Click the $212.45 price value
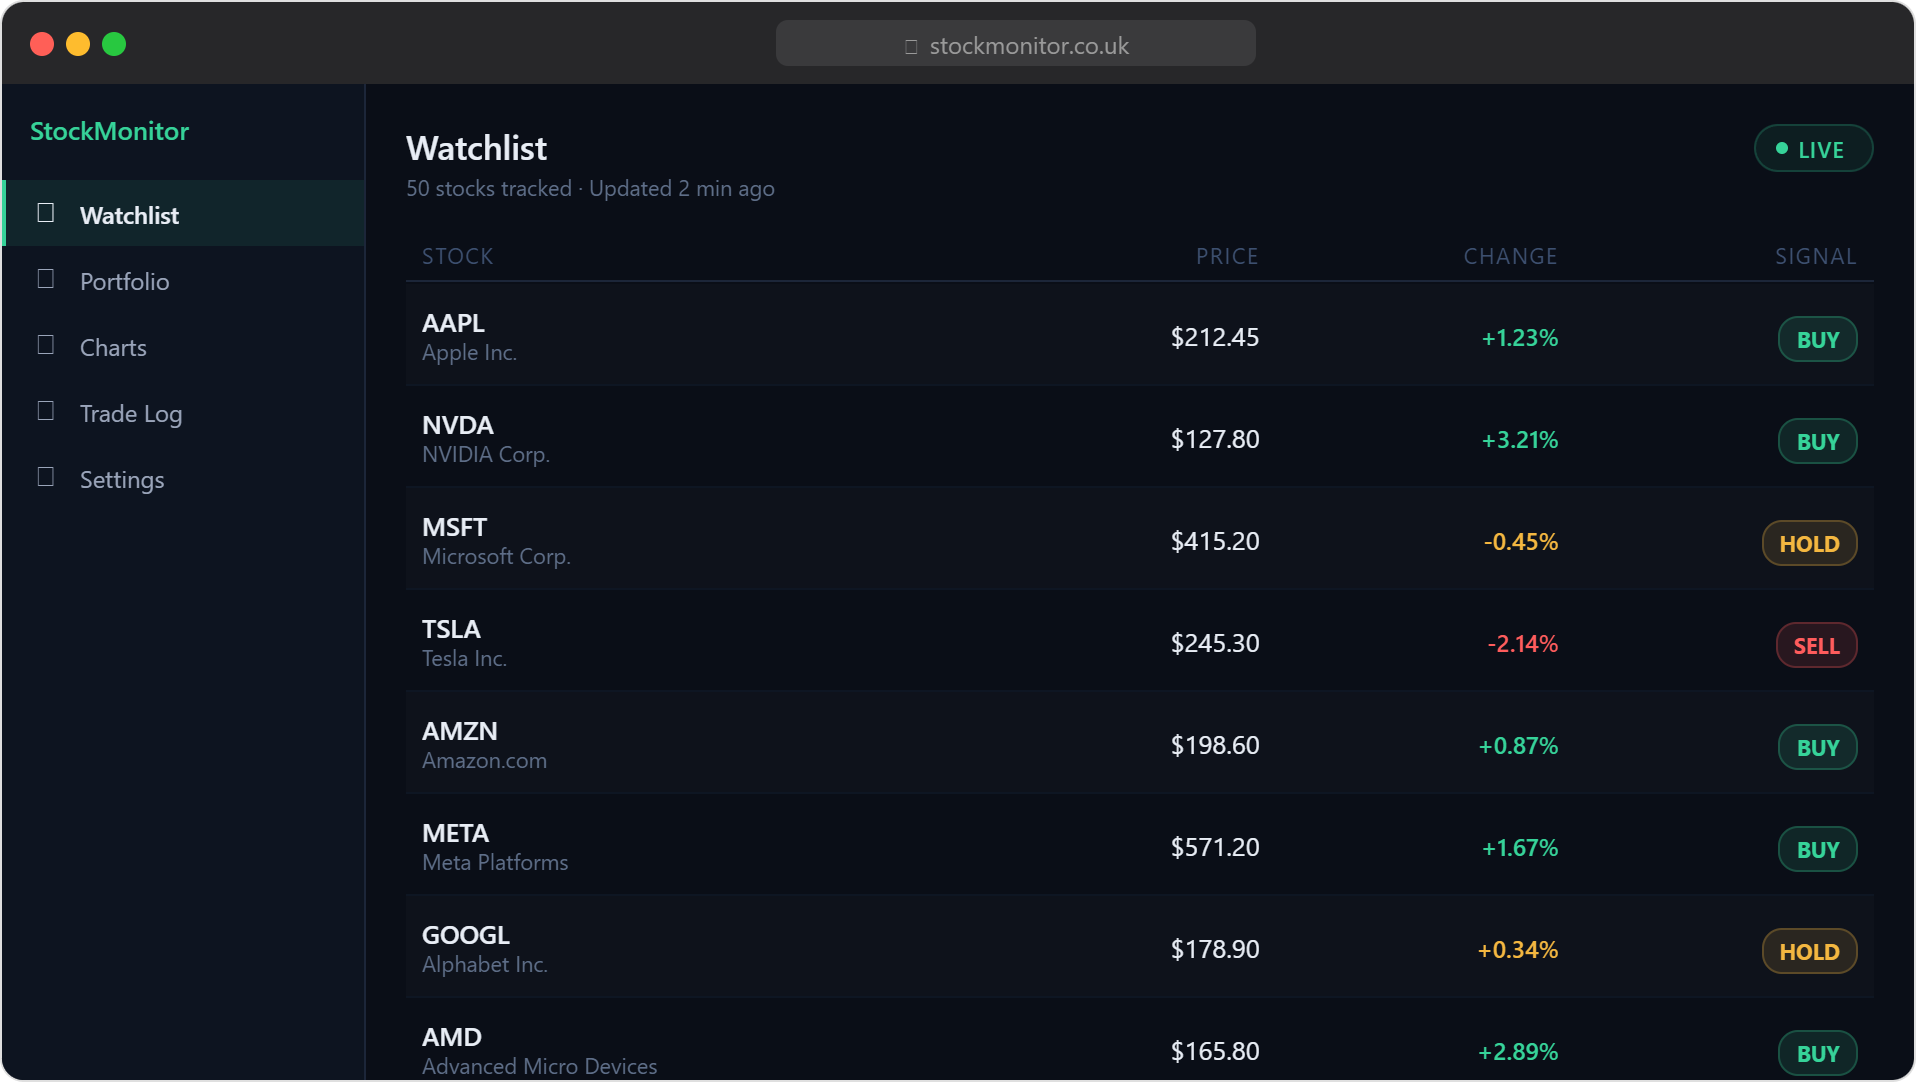The height and width of the screenshot is (1082, 1916). (x=1215, y=338)
